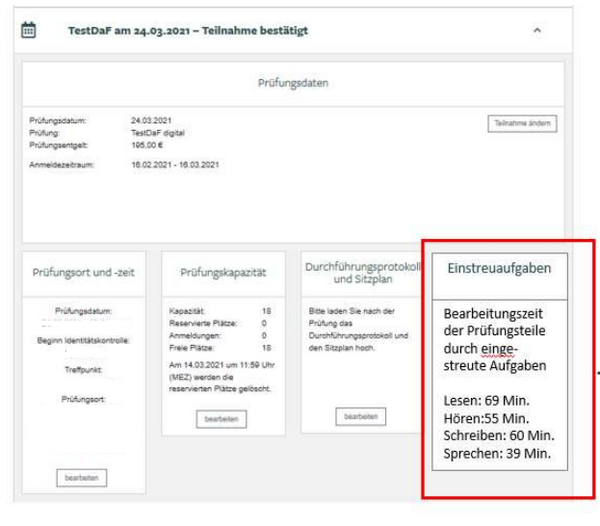Screen dimensions: 600x526
Task: Select the exam date value 24.03.2021
Action: tap(151, 121)
